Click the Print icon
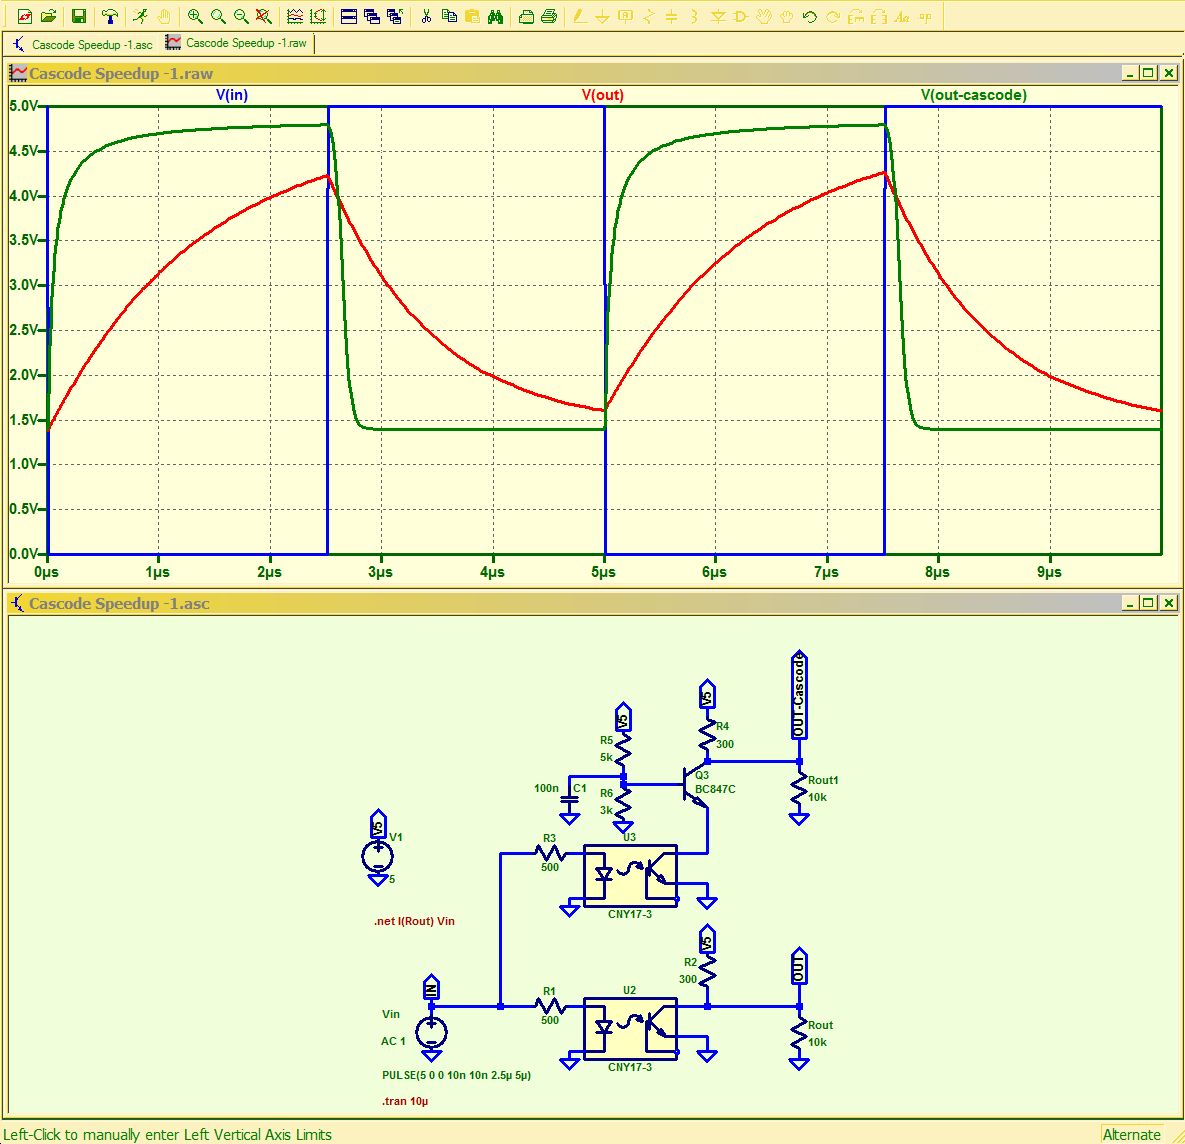Screen dimensions: 1185x1144 (549, 16)
